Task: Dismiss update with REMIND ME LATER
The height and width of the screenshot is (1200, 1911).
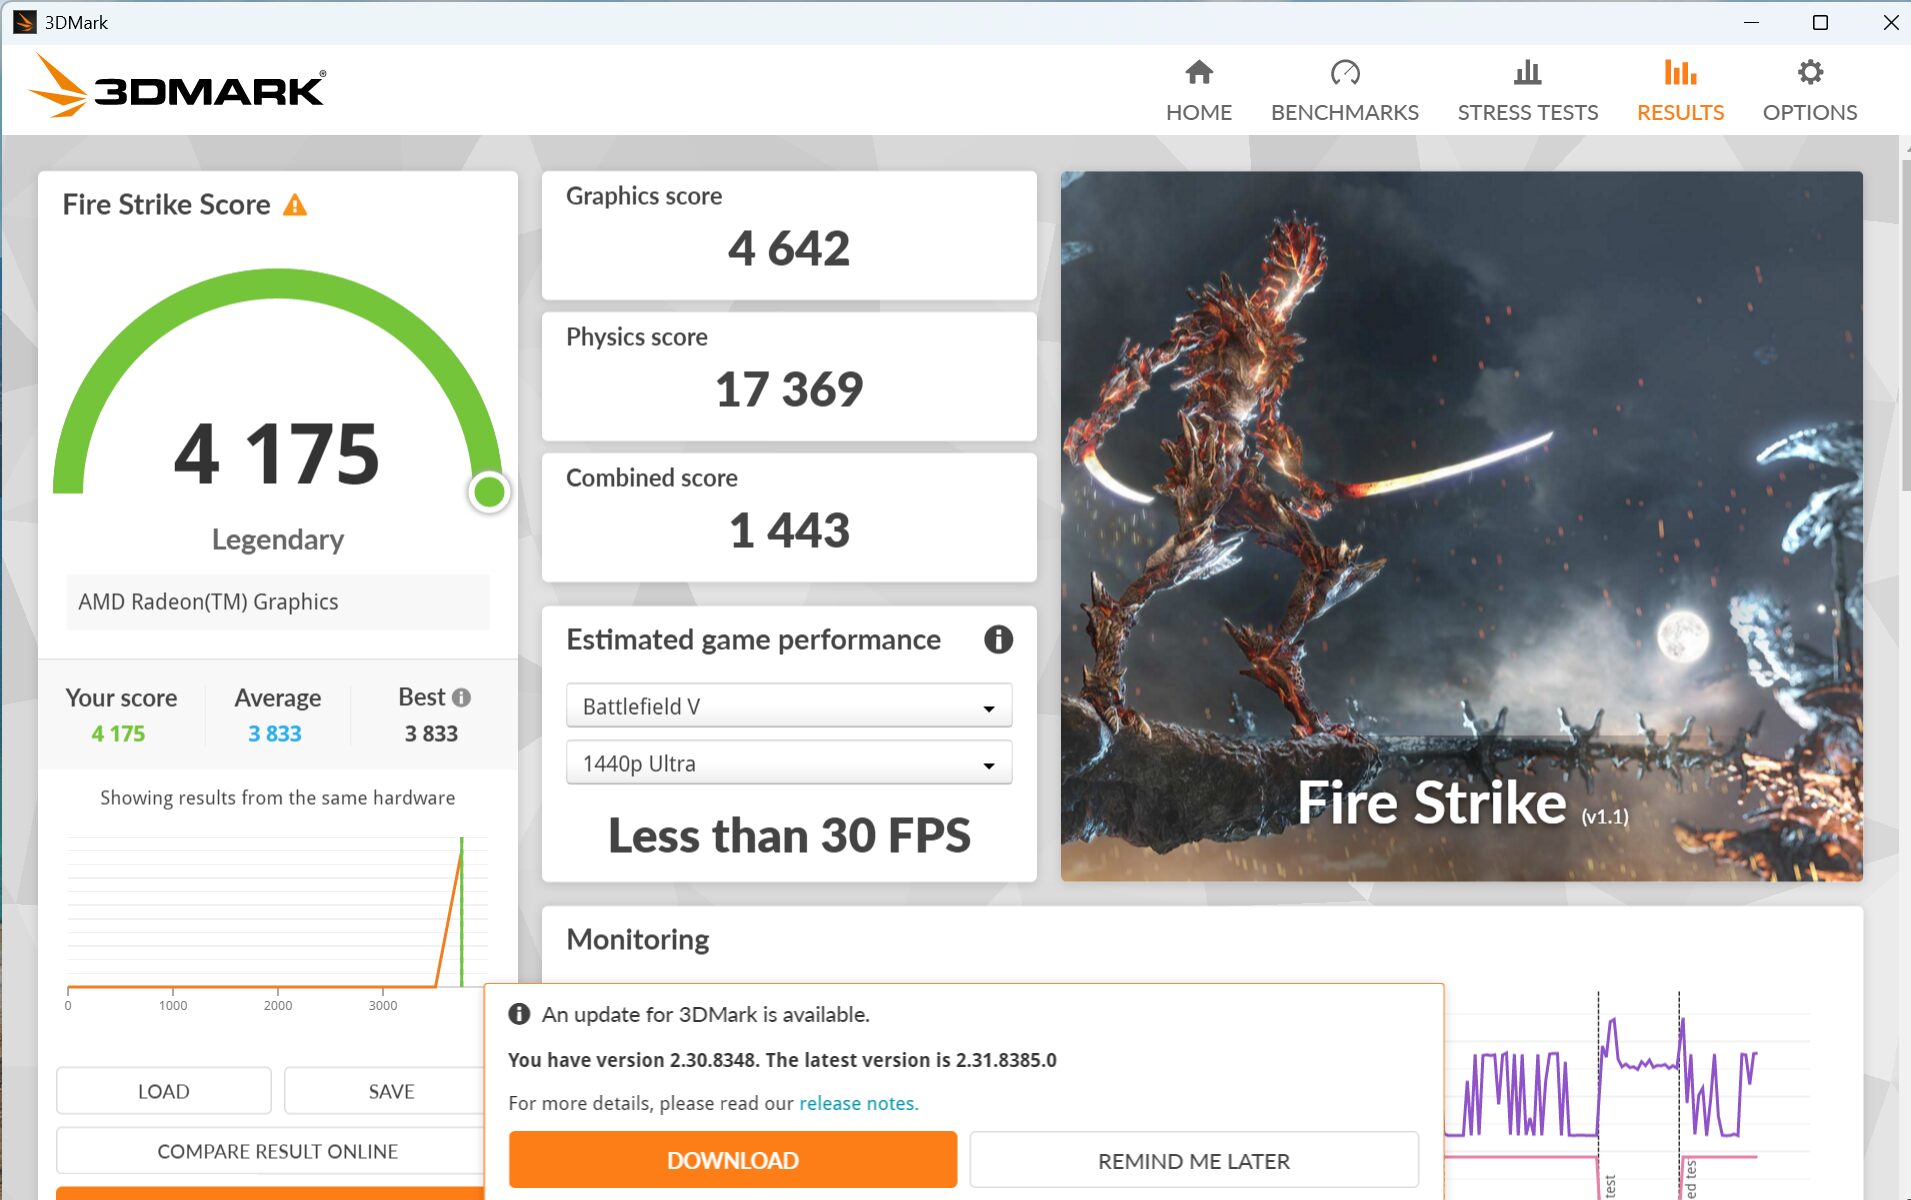Action: click(x=1194, y=1160)
